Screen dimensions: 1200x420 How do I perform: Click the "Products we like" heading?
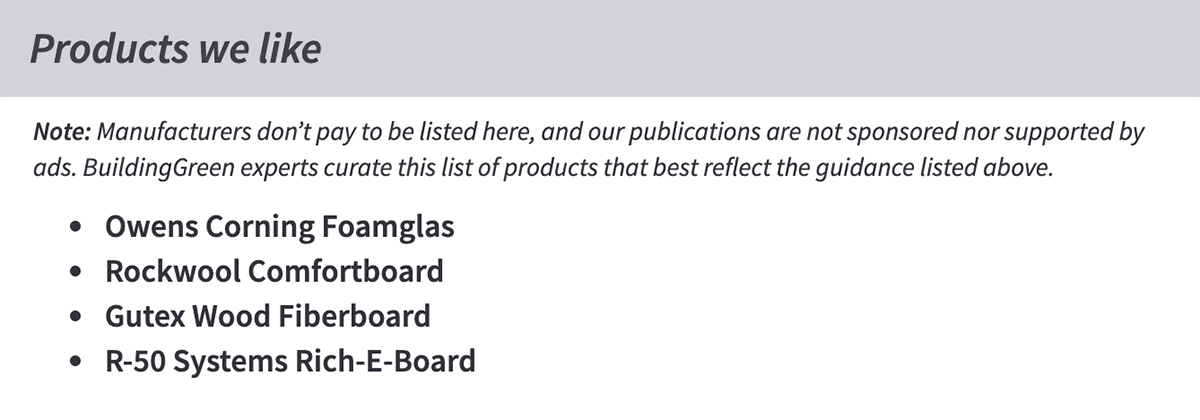coord(176,48)
